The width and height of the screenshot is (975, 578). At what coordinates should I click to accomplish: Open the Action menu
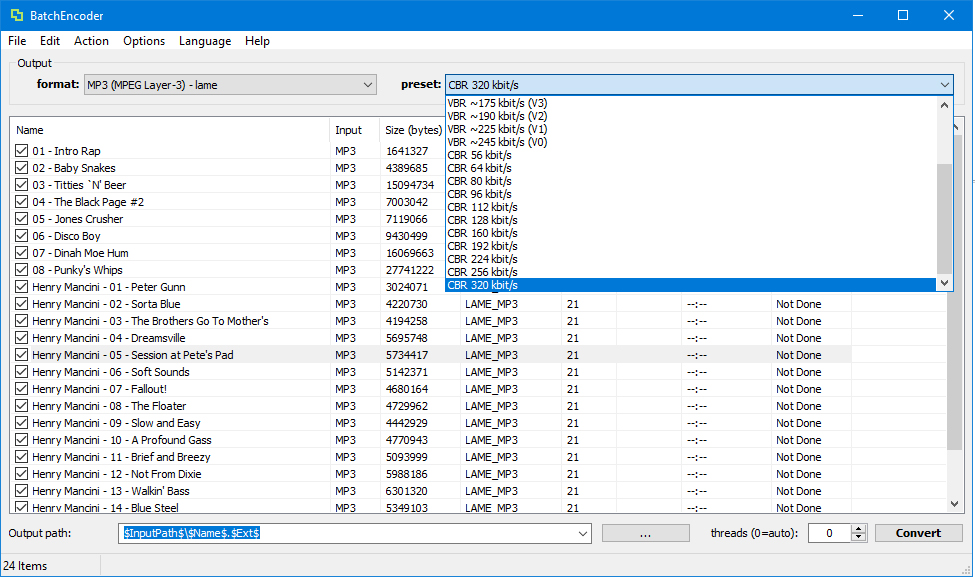(x=91, y=41)
